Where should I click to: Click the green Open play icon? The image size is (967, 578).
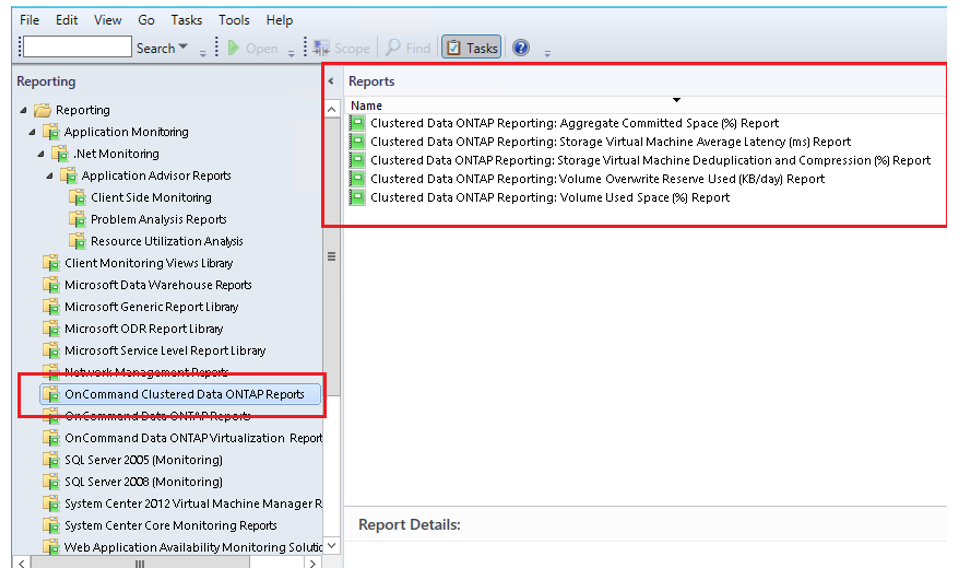[x=233, y=47]
